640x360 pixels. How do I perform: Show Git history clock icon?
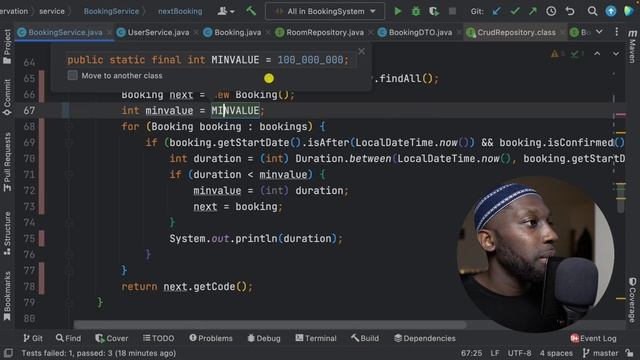click(551, 11)
